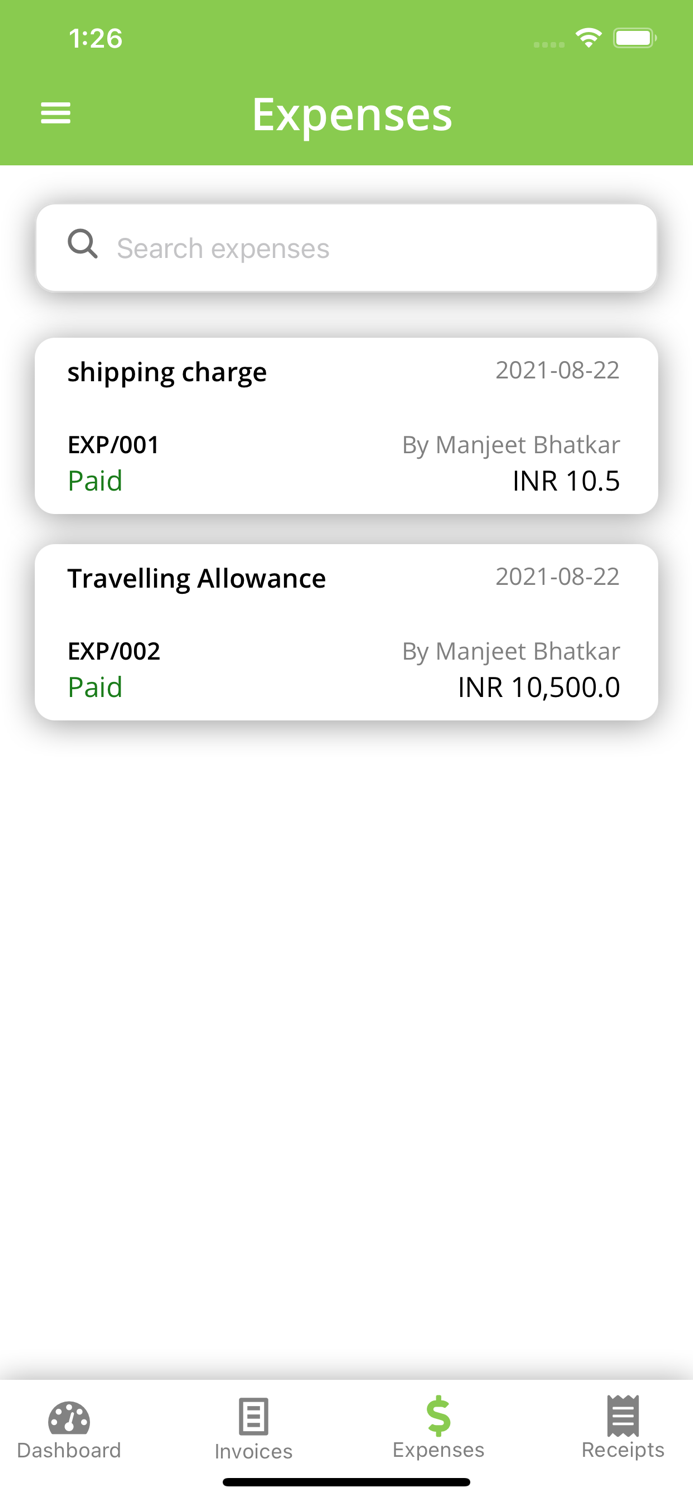Select the Dashboard icon in bottom navigation
Viewport: 693px width, 1500px height.
tap(68, 1414)
